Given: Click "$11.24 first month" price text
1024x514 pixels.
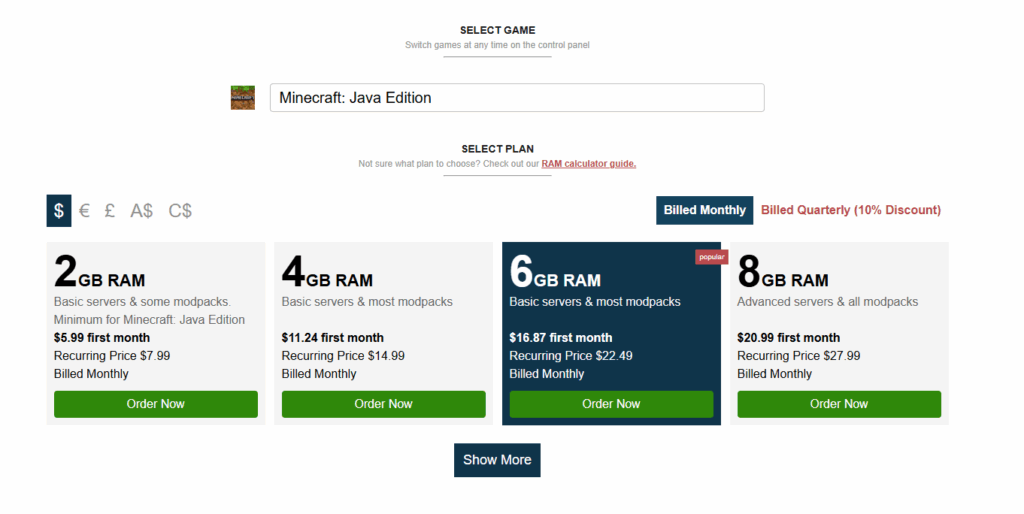Looking at the screenshot, I should click(332, 338).
